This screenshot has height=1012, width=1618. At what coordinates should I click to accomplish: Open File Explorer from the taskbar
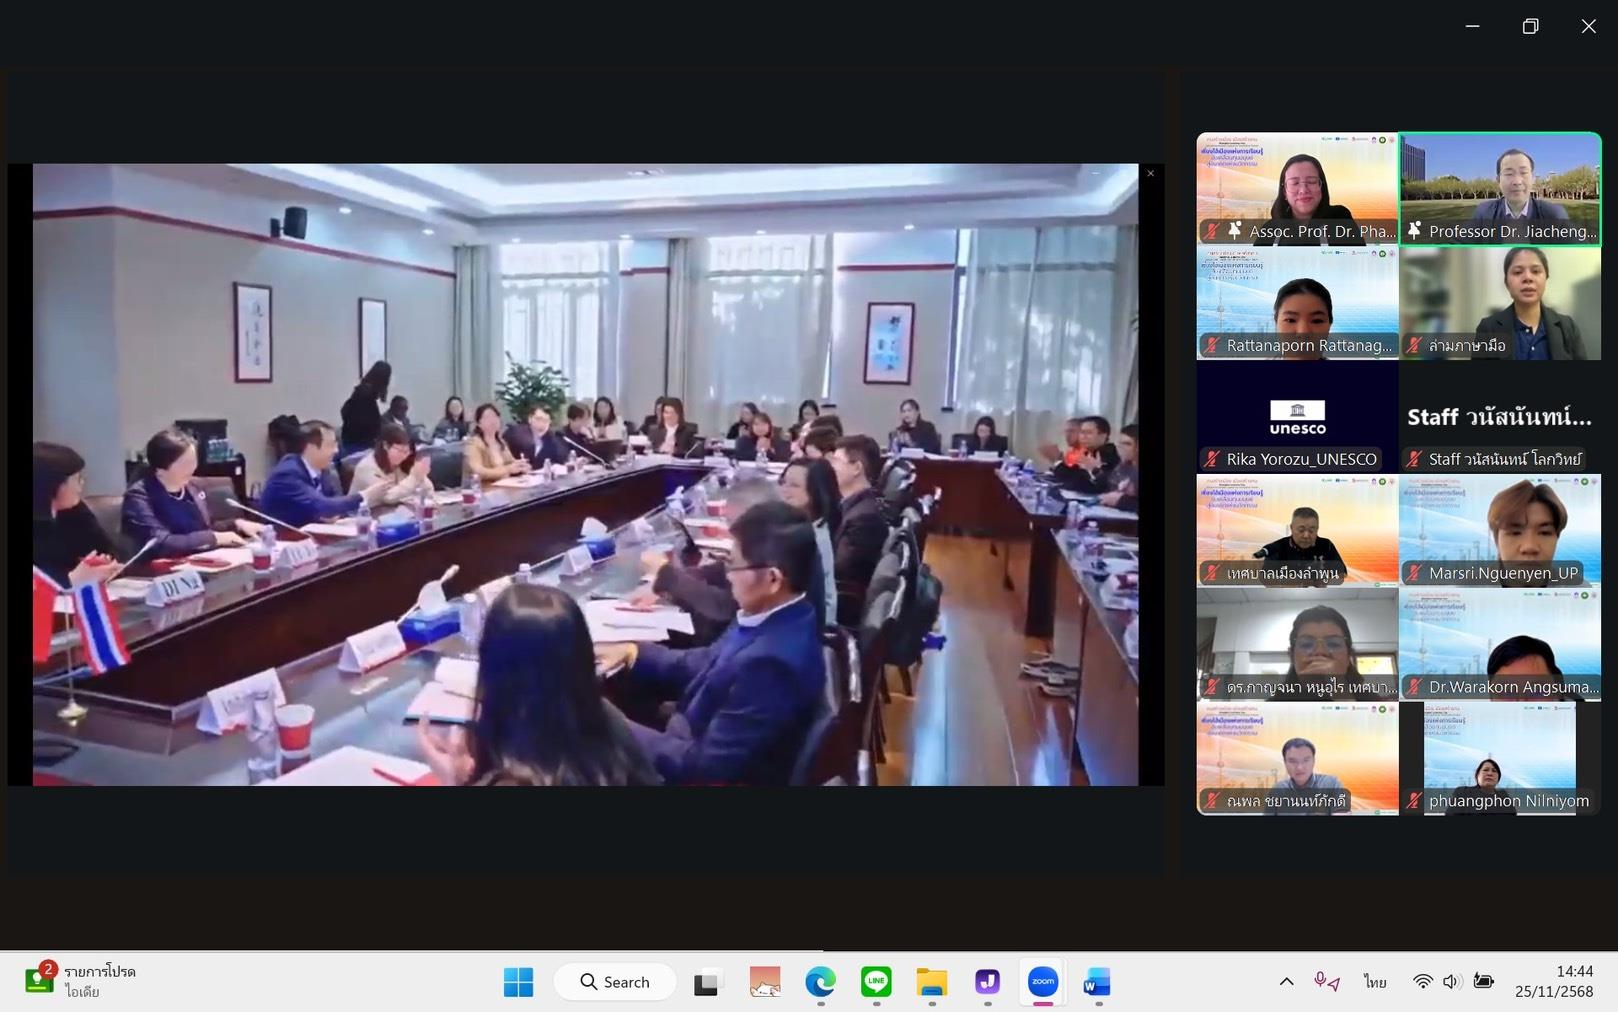931,982
